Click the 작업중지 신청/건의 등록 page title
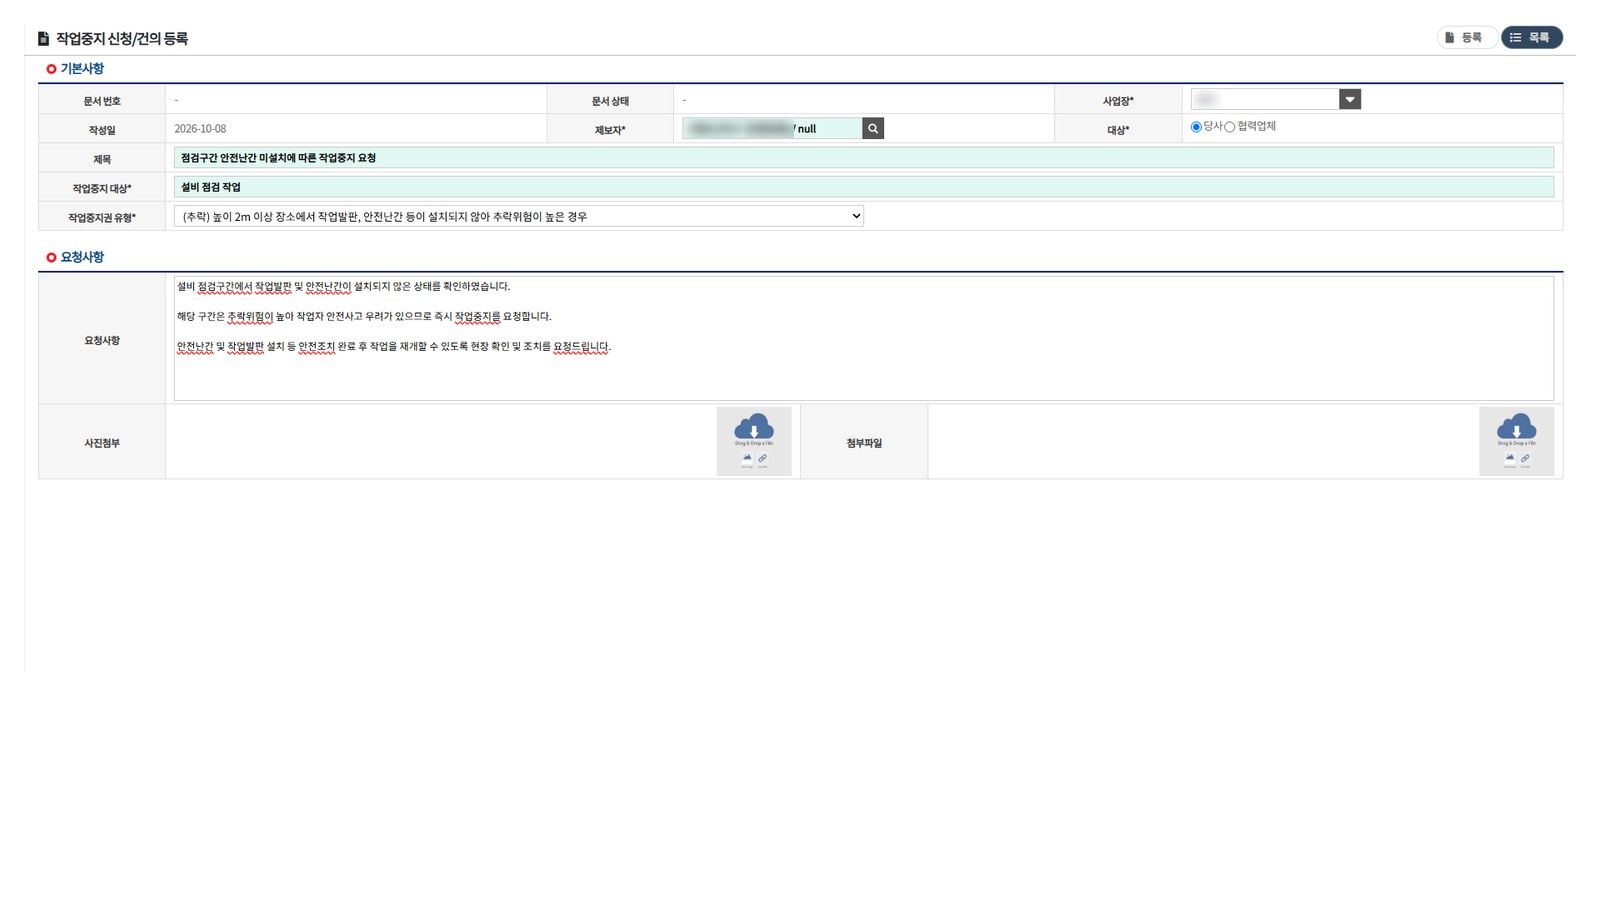Viewport: 1600px width, 900px height. (122, 39)
